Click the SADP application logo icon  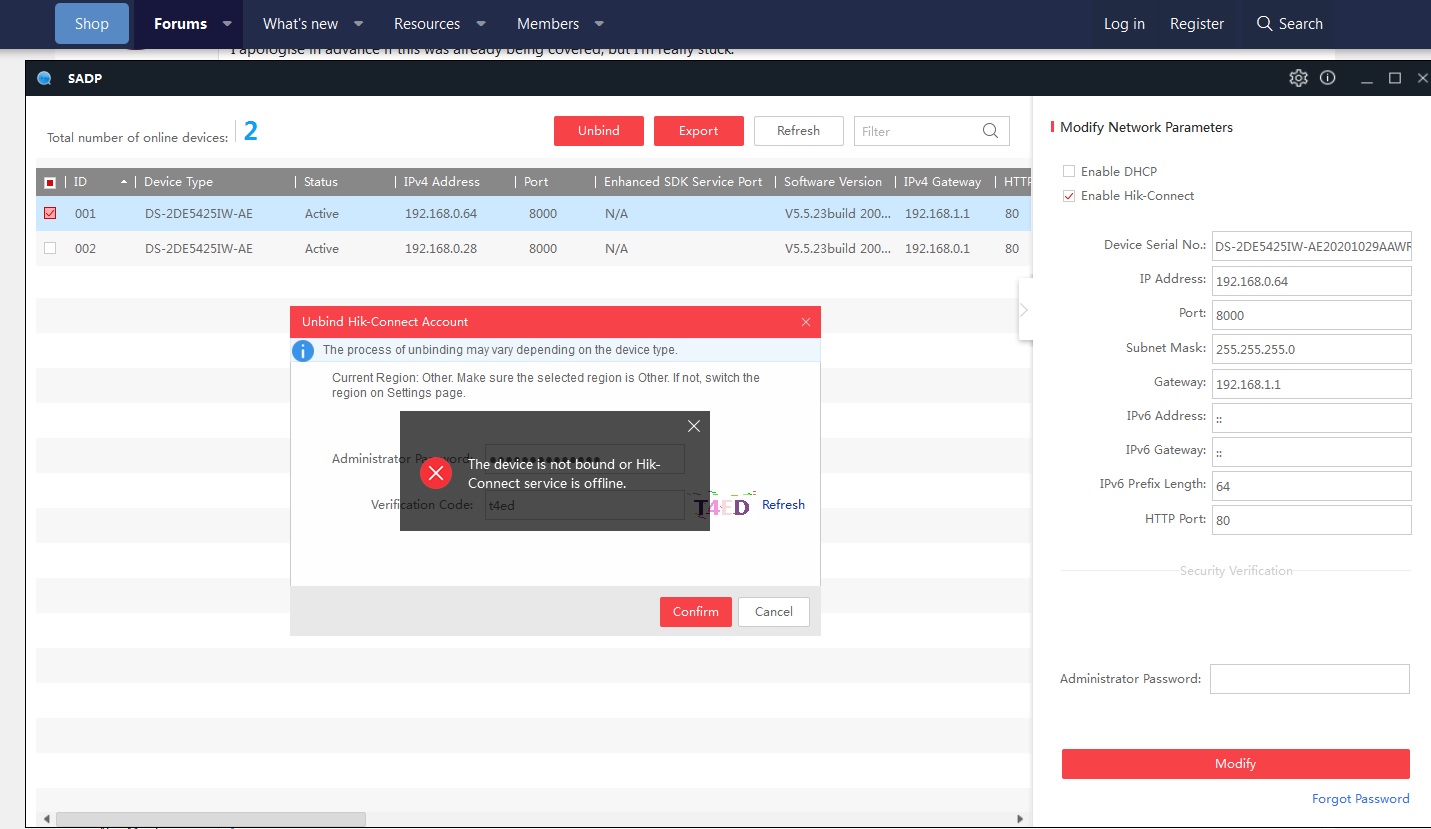(44, 79)
